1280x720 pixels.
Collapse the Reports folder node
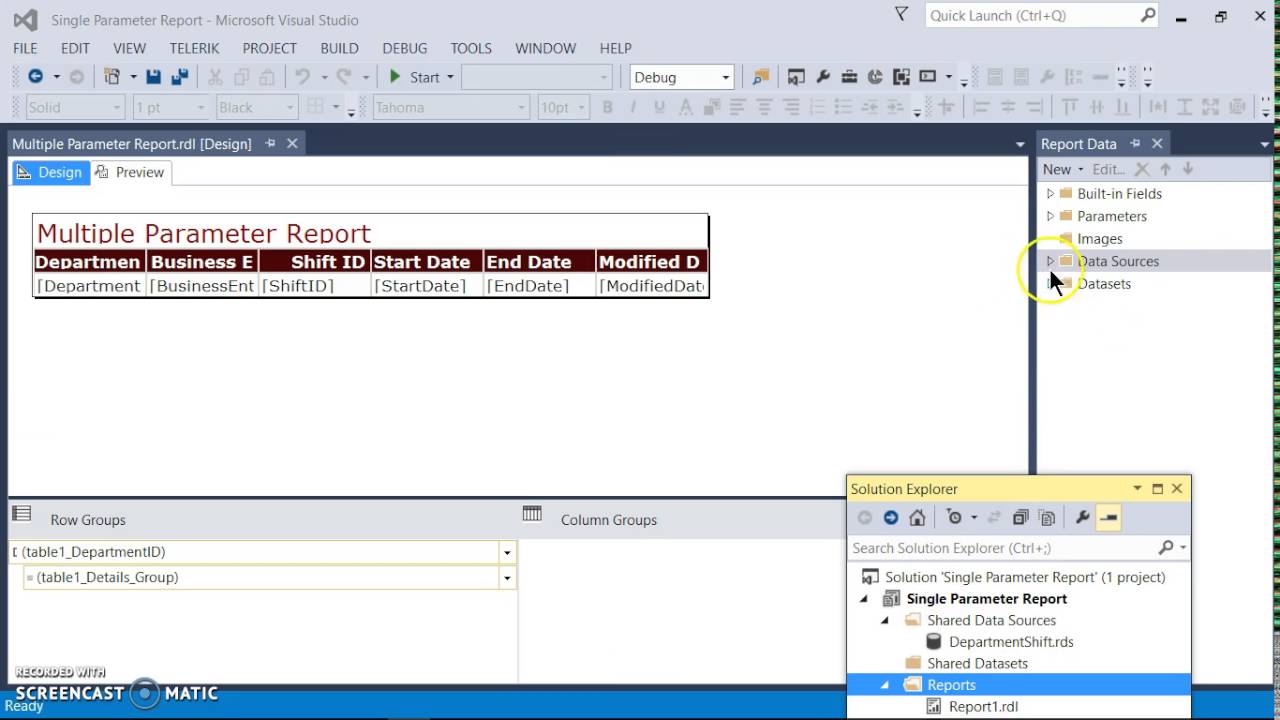click(885, 686)
